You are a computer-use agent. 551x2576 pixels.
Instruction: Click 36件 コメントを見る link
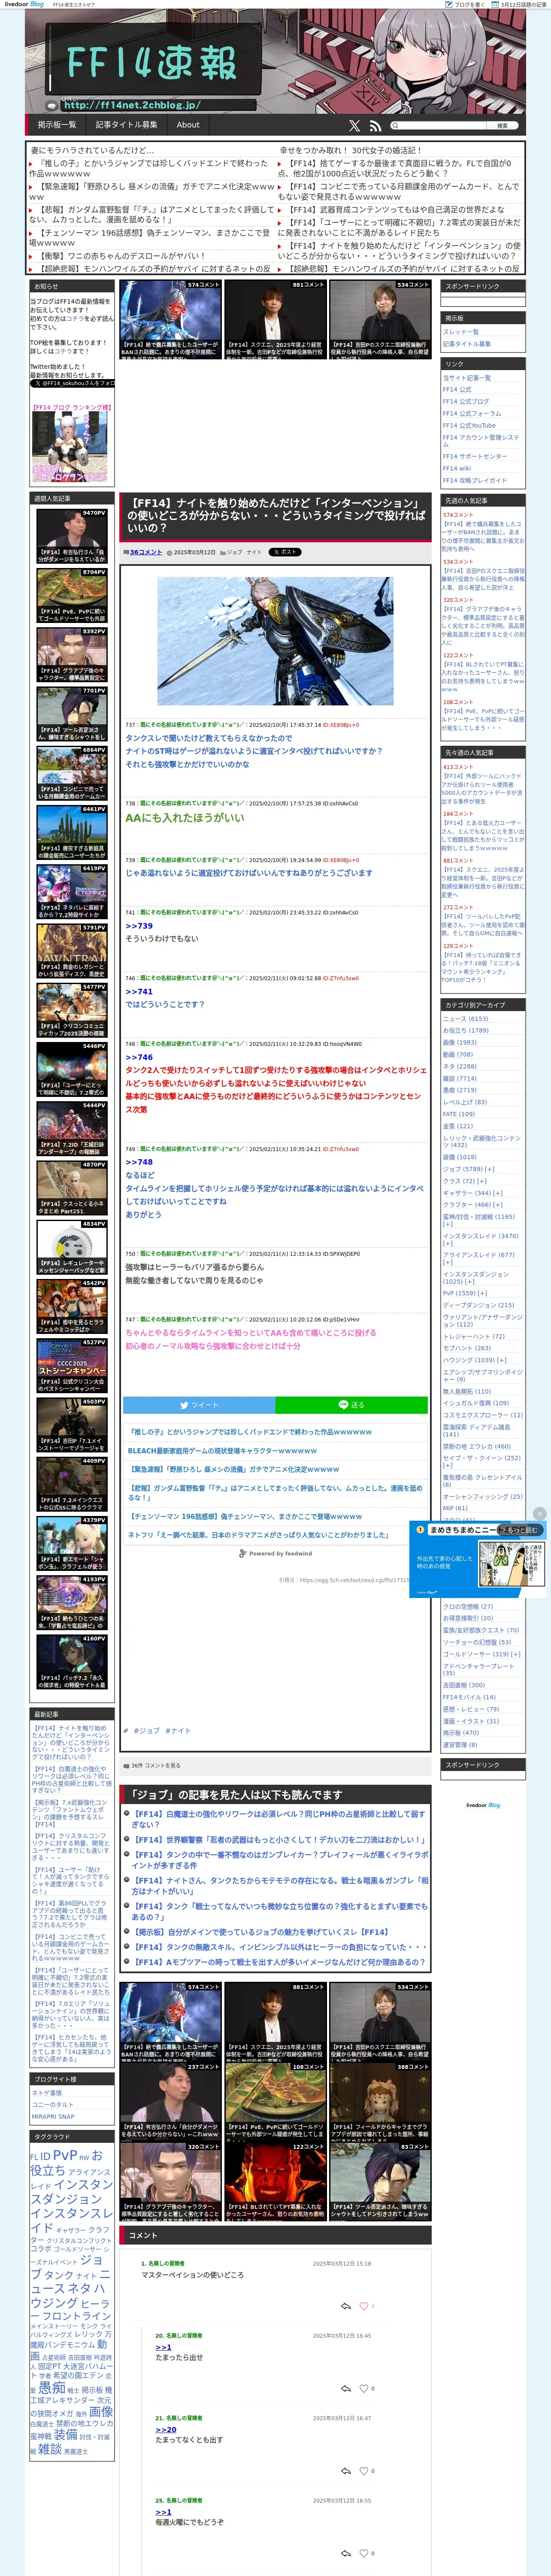pos(156,1766)
